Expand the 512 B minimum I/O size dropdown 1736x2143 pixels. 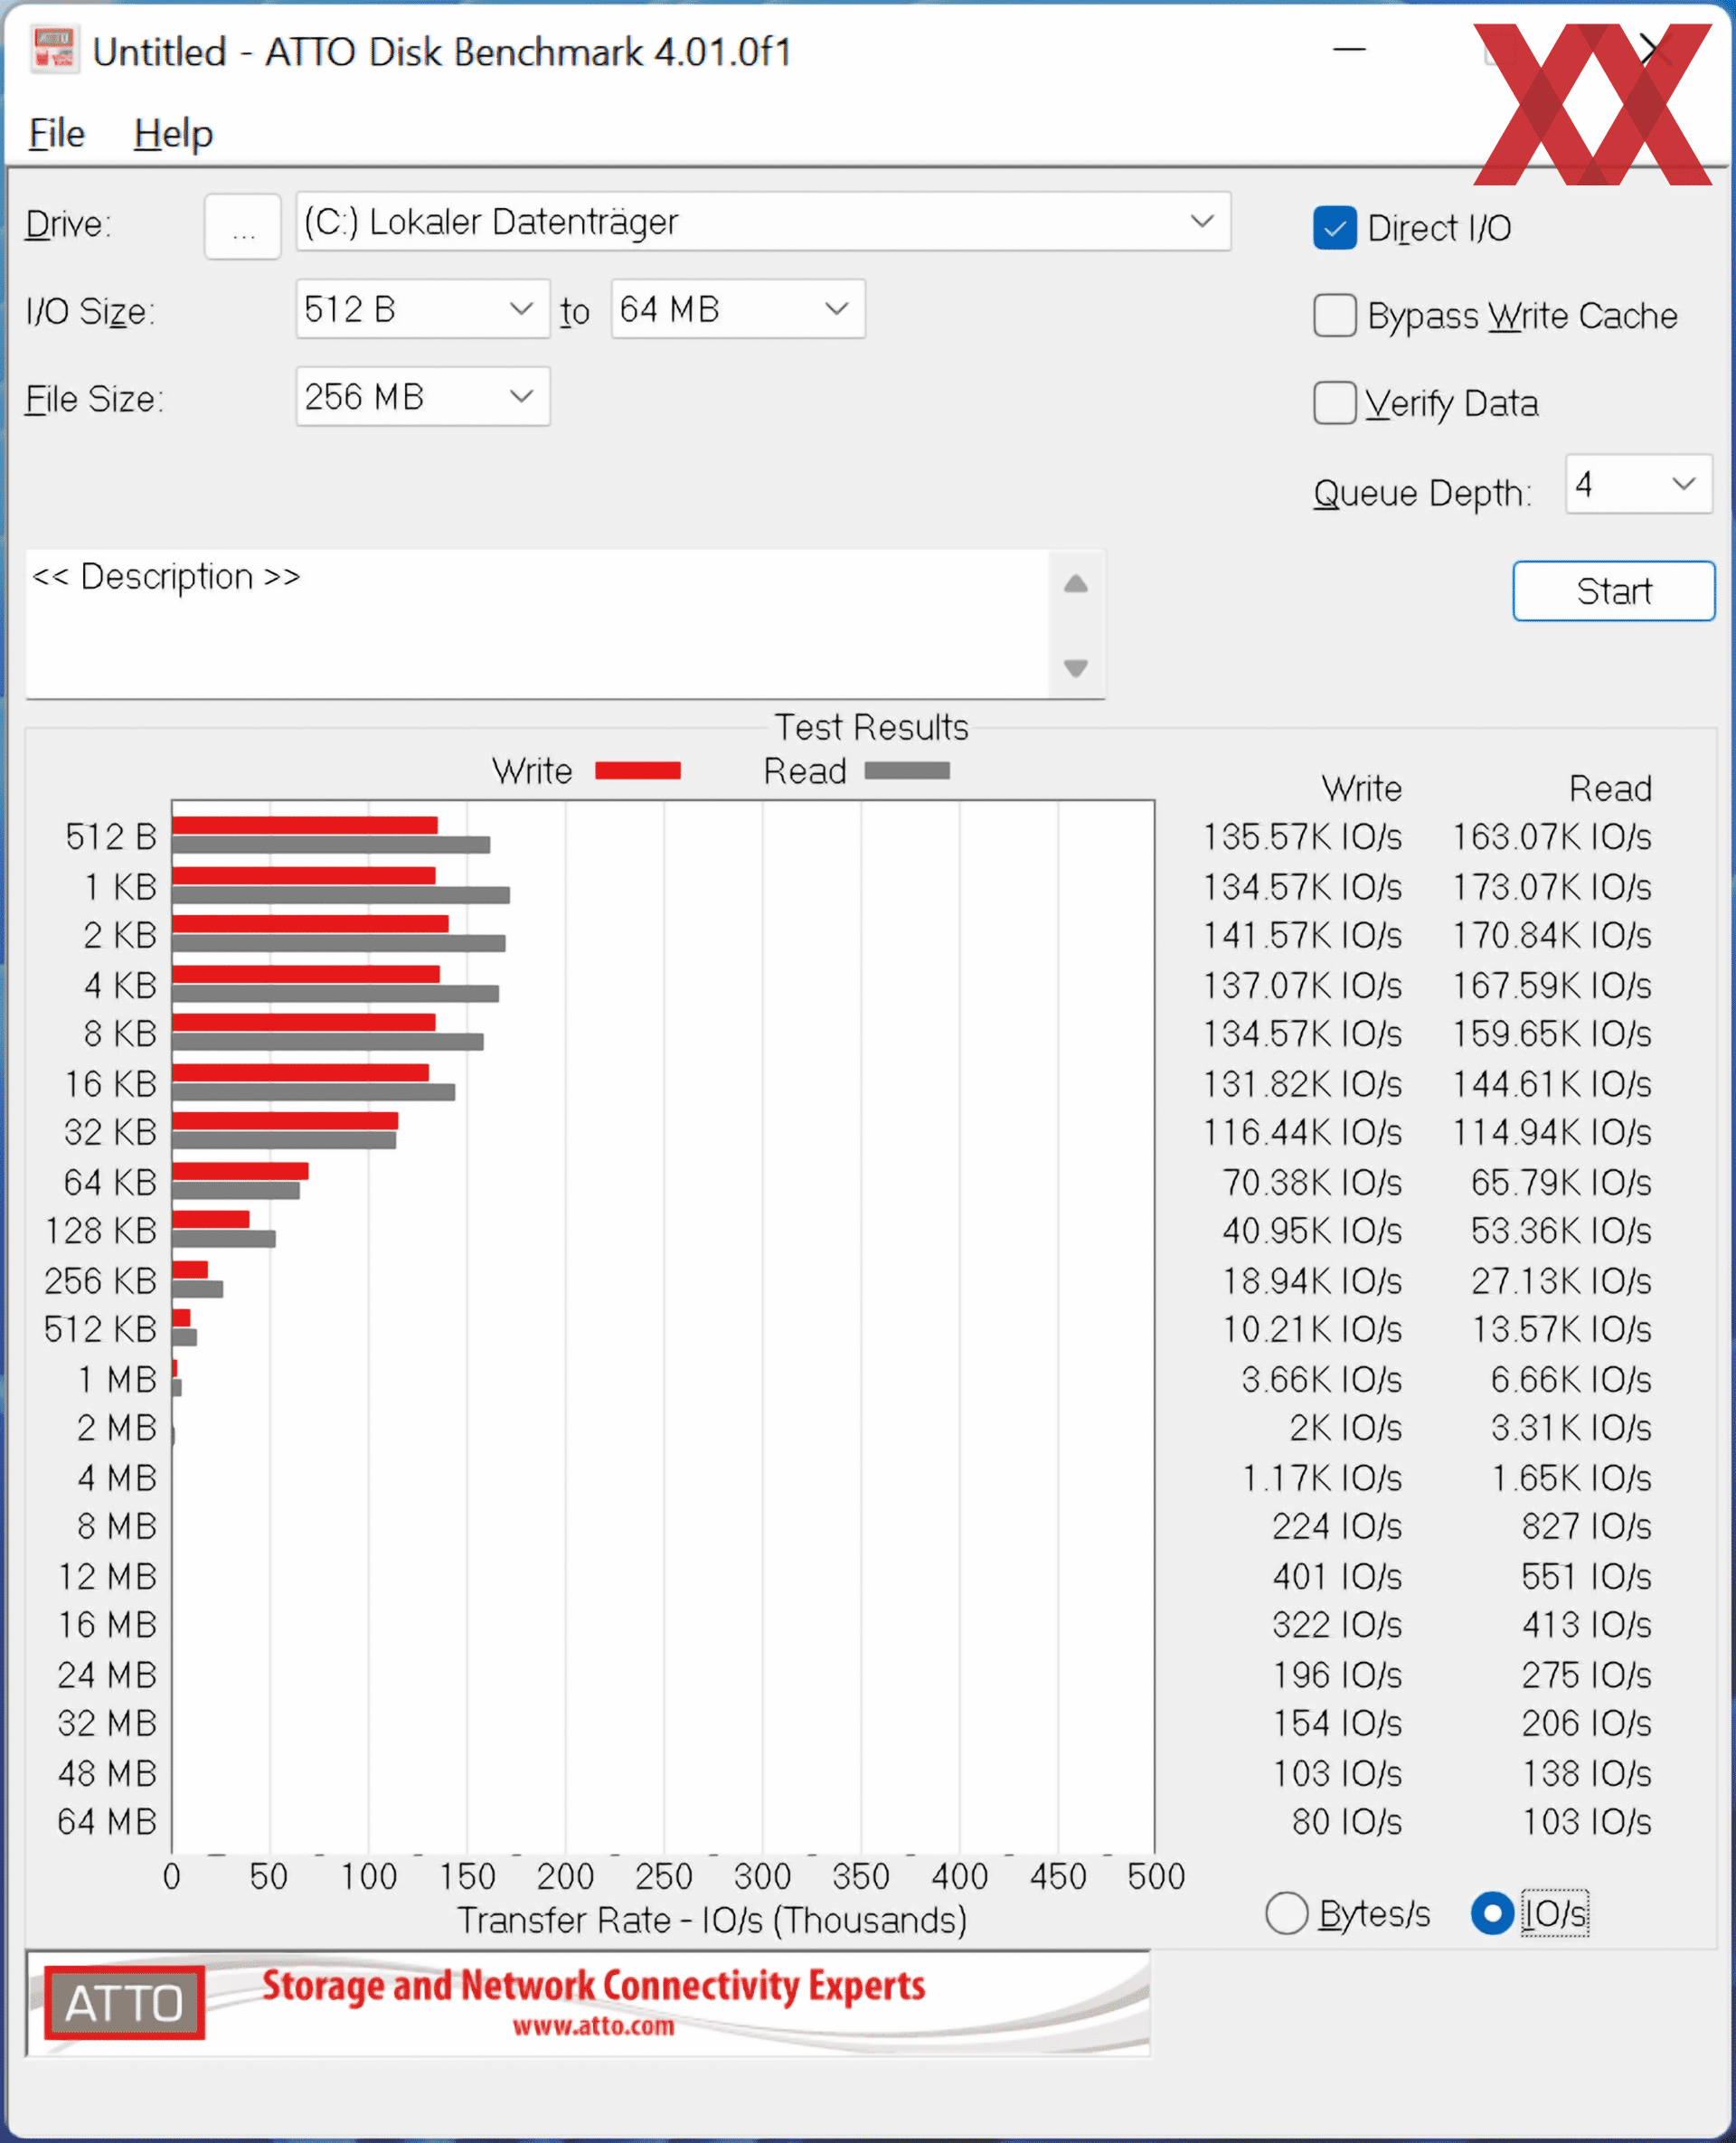521,309
